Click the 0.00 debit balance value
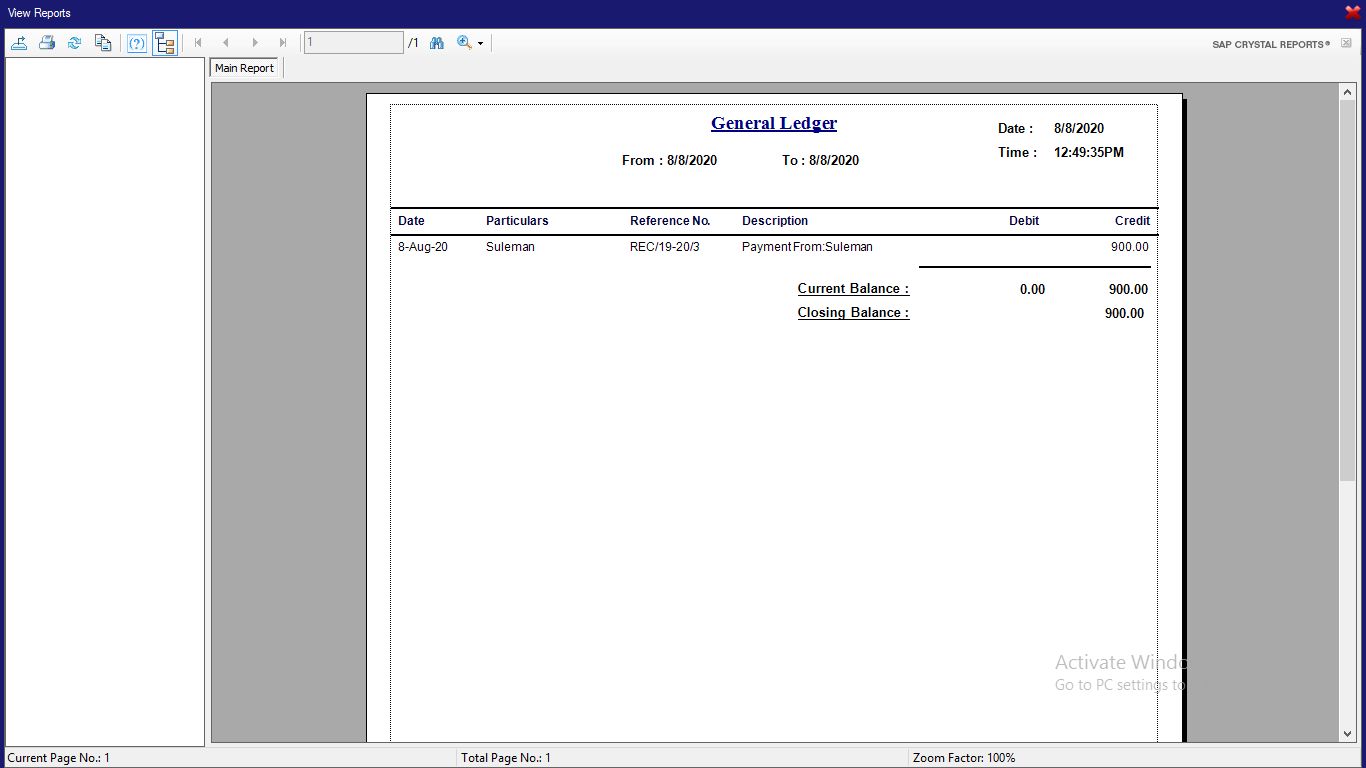This screenshot has width=1366, height=768. pos(1032,289)
